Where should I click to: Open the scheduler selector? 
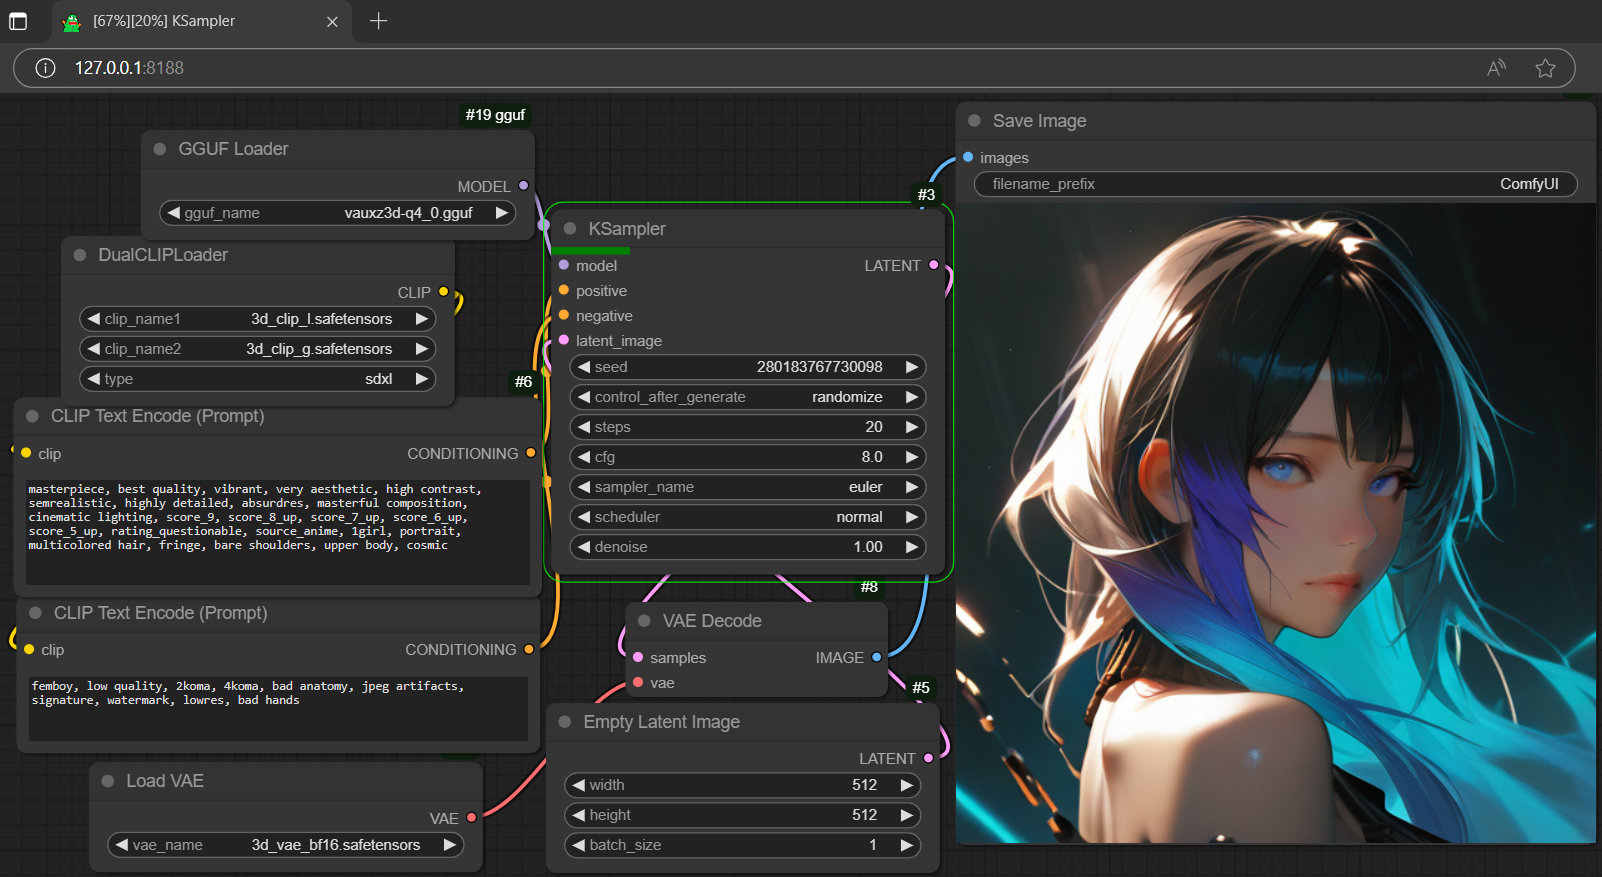tap(748, 517)
